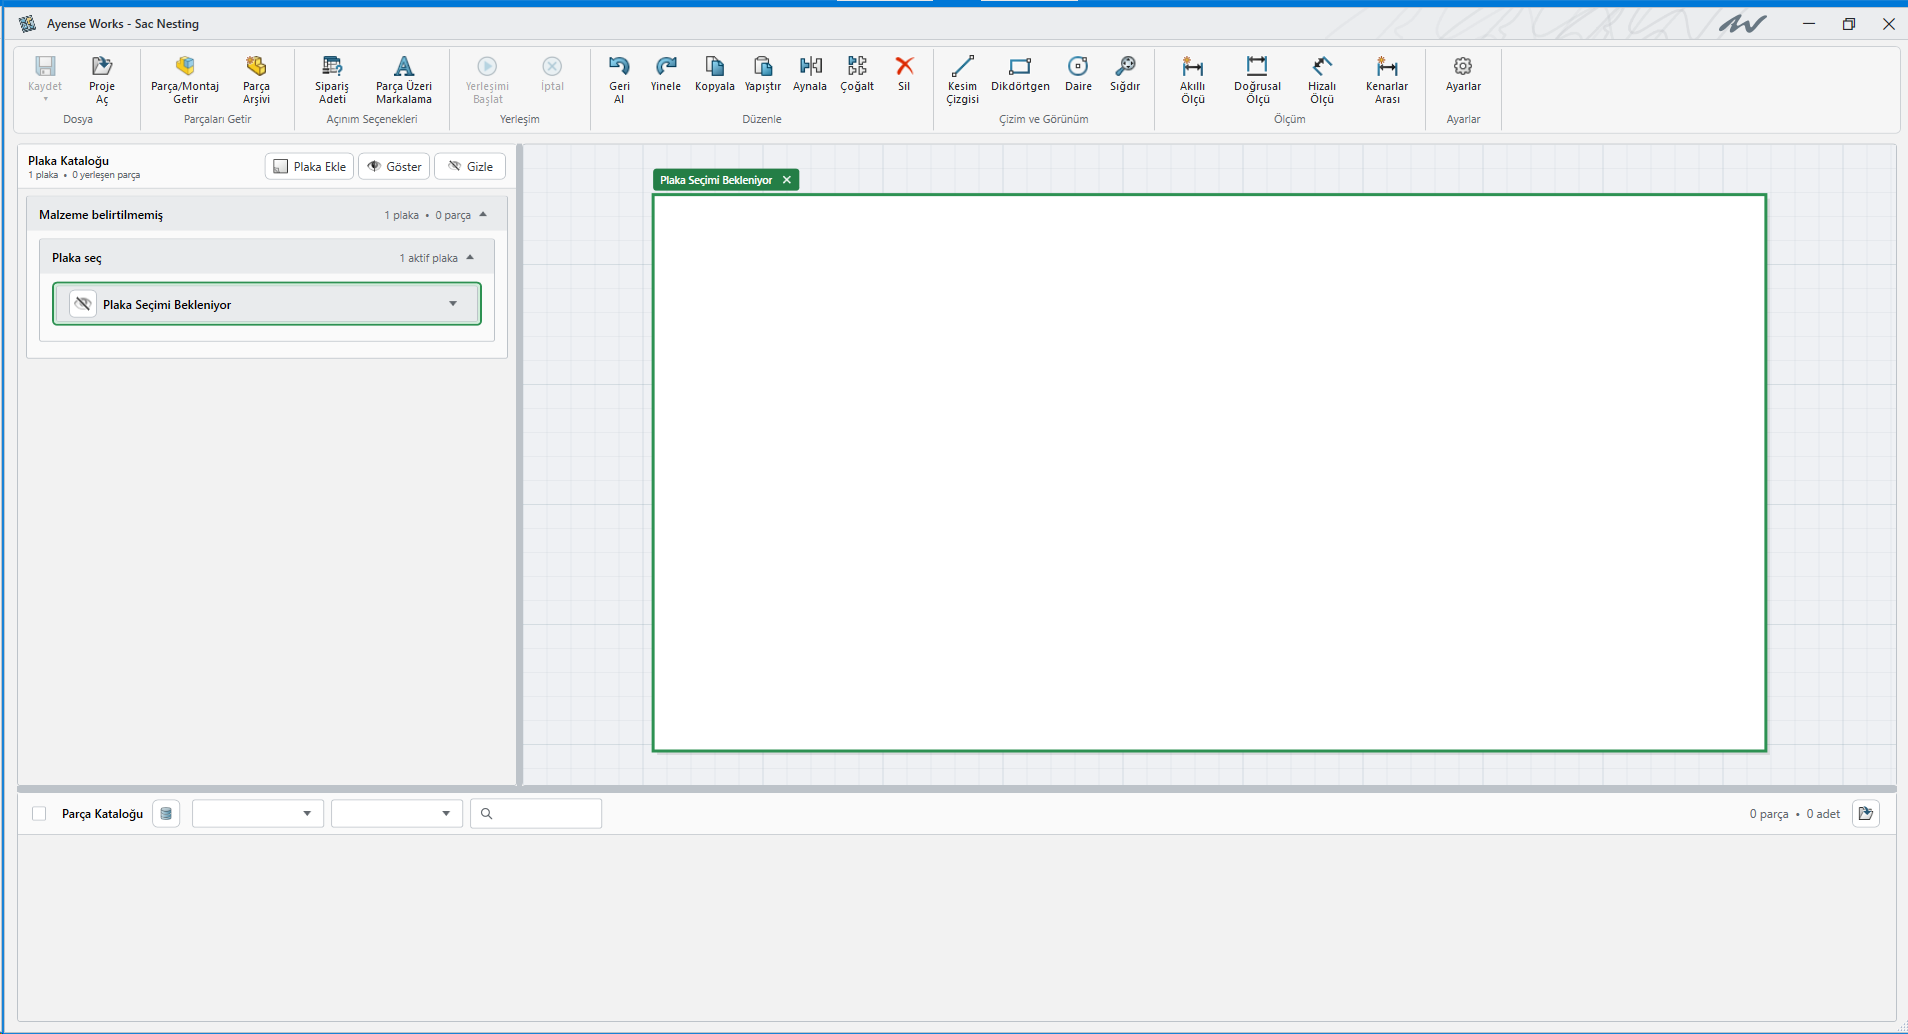The image size is (1908, 1034).
Task: Select the Daire circle tool
Action: tap(1078, 73)
